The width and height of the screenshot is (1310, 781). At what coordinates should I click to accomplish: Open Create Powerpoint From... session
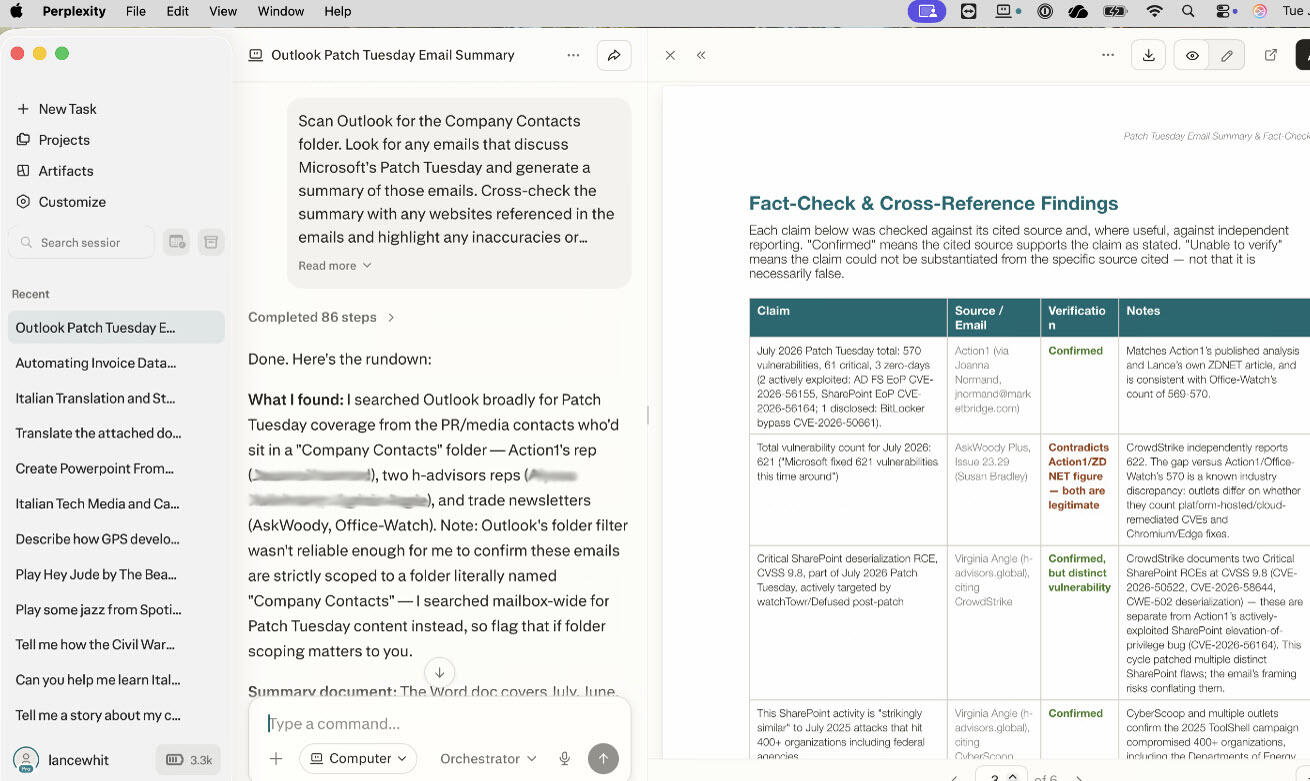[x=116, y=468]
